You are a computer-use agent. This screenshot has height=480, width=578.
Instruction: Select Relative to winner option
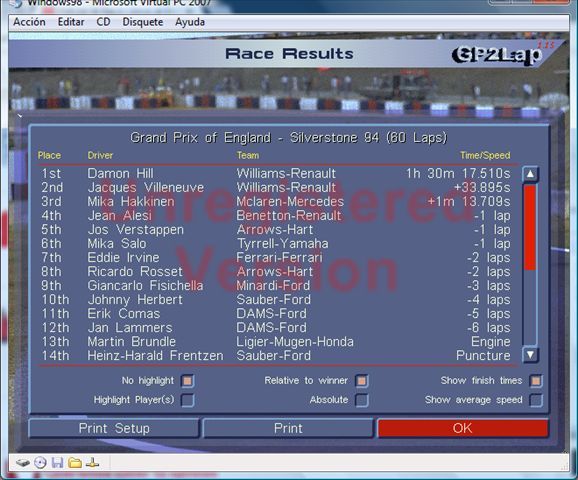click(x=362, y=381)
